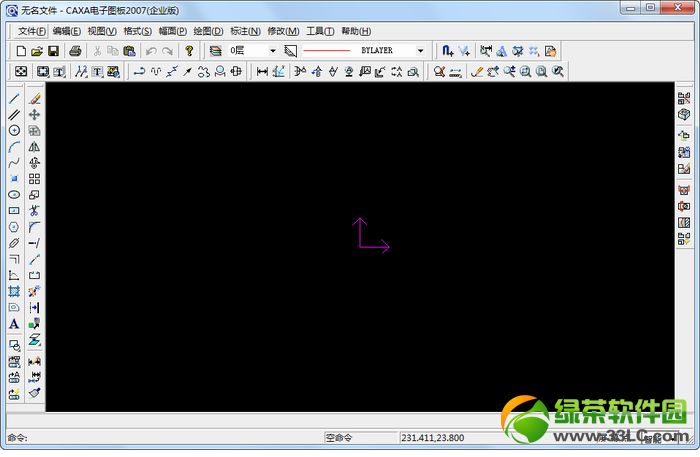The image size is (700, 457).
Task: Click the Save file icon
Action: point(54,51)
